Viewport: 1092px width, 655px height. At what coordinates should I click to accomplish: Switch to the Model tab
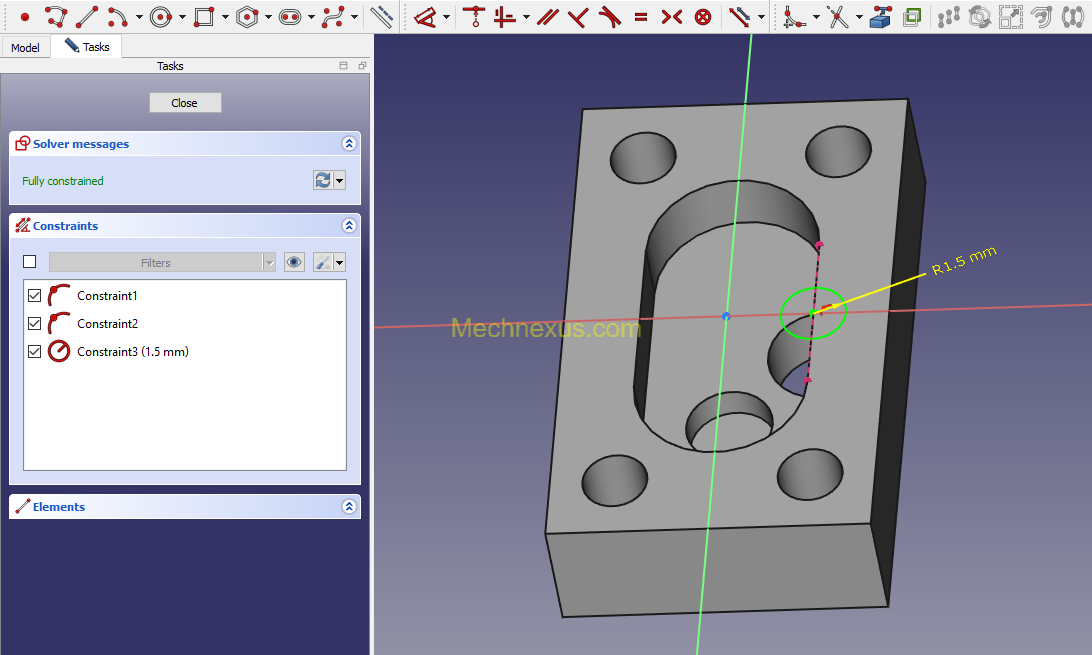pyautogui.click(x=25, y=47)
